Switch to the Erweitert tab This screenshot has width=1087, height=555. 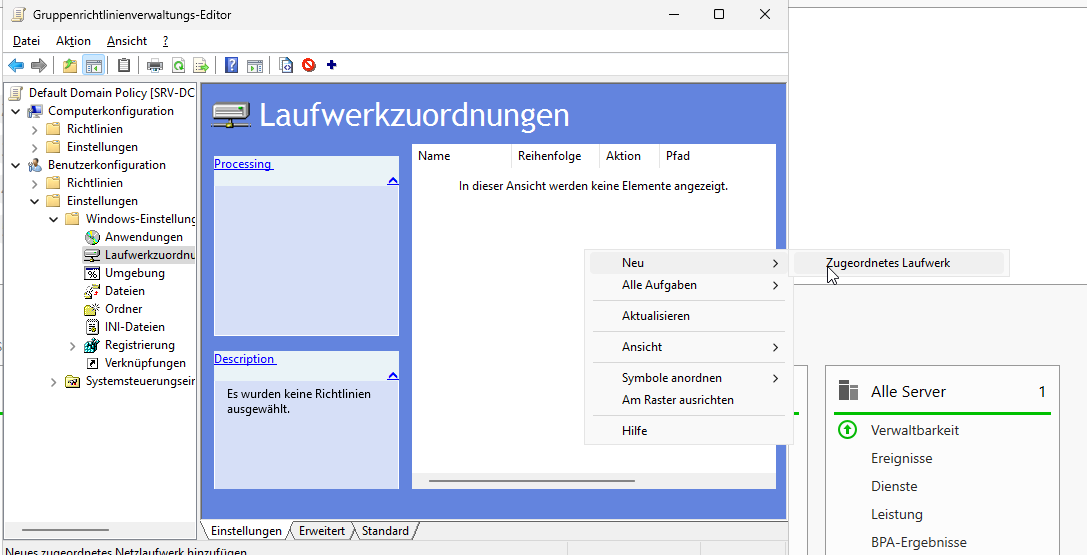[321, 531]
